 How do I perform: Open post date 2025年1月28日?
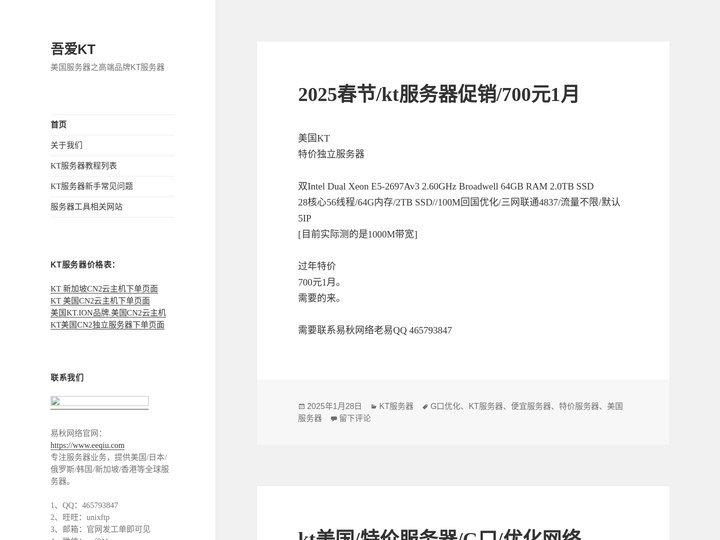(x=334, y=406)
